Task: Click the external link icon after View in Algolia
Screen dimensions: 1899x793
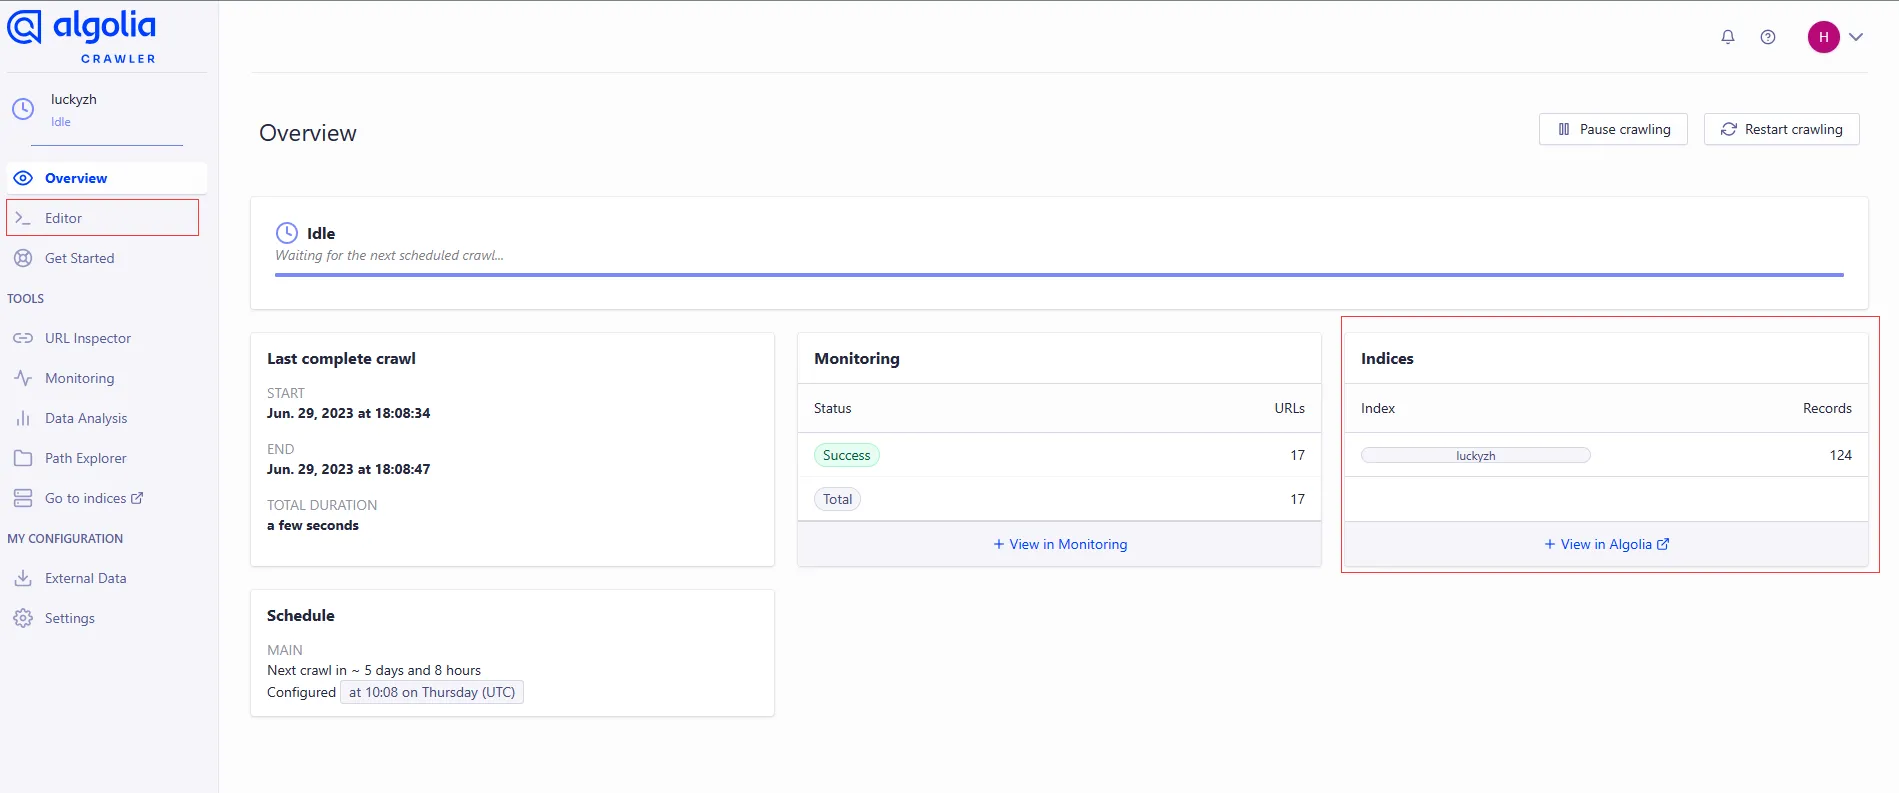Action: coord(1663,544)
